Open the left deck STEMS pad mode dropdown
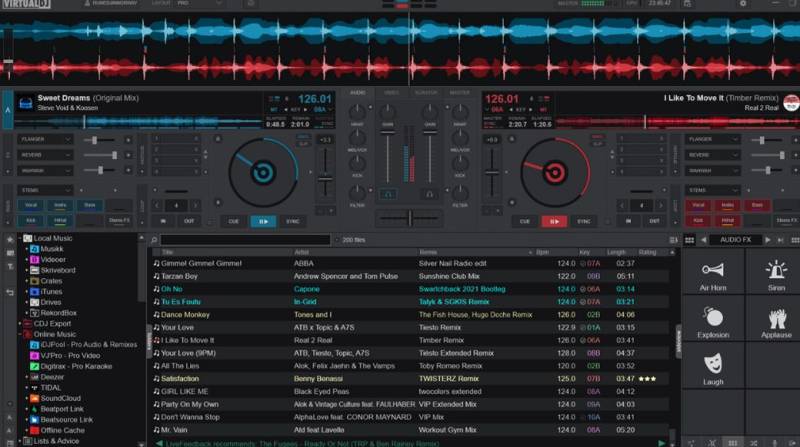800x447 pixels. tap(45, 190)
